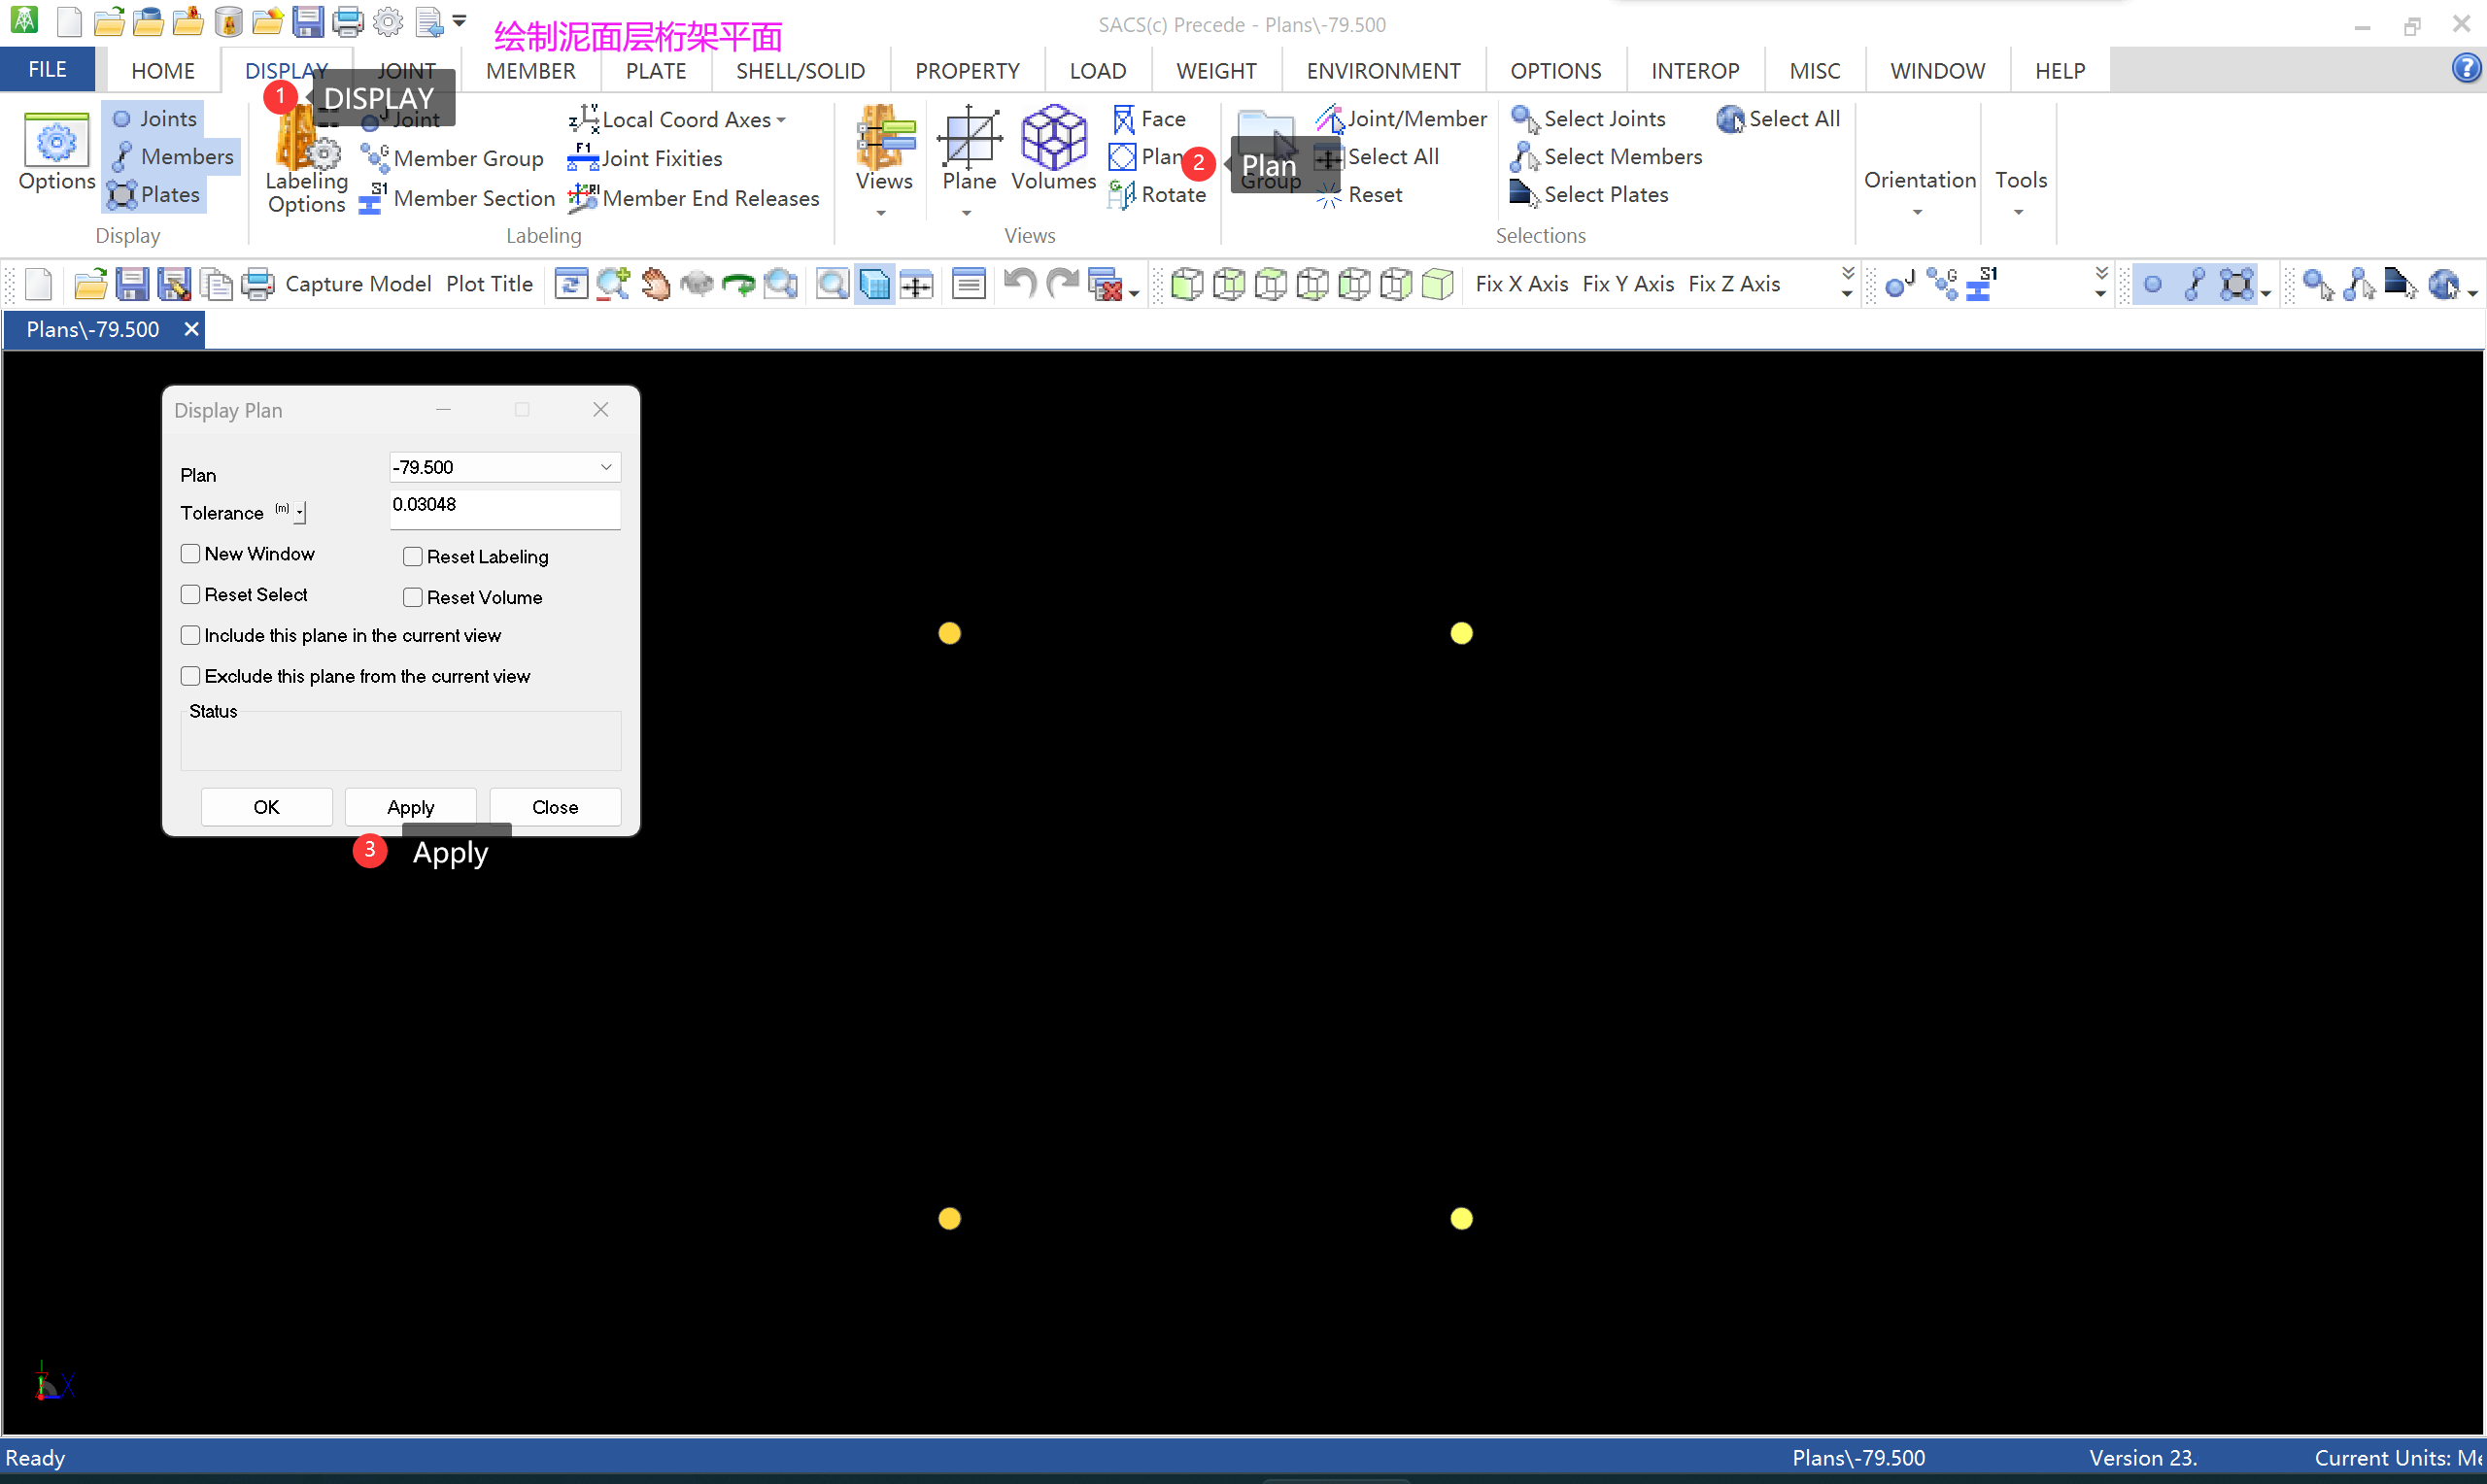The image size is (2487, 1484).
Task: Check the Reset Labeling option
Action: tap(412, 557)
